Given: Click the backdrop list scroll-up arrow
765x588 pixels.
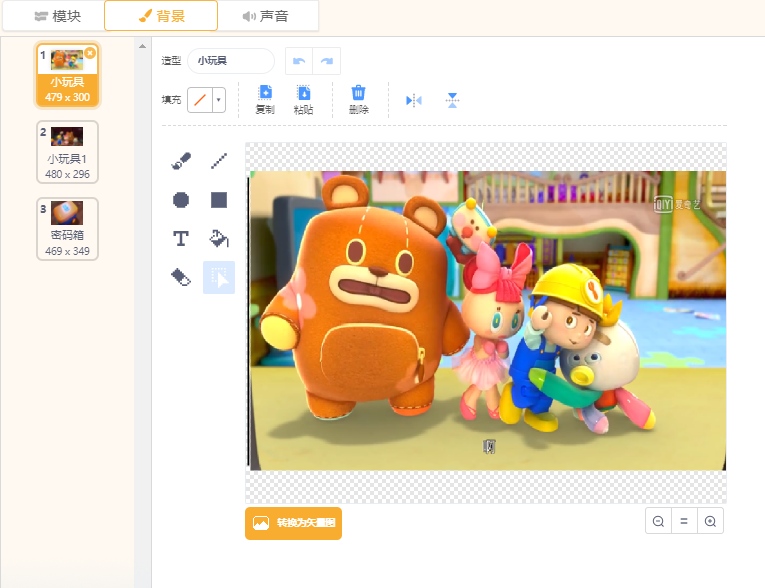Looking at the screenshot, I should point(142,46).
